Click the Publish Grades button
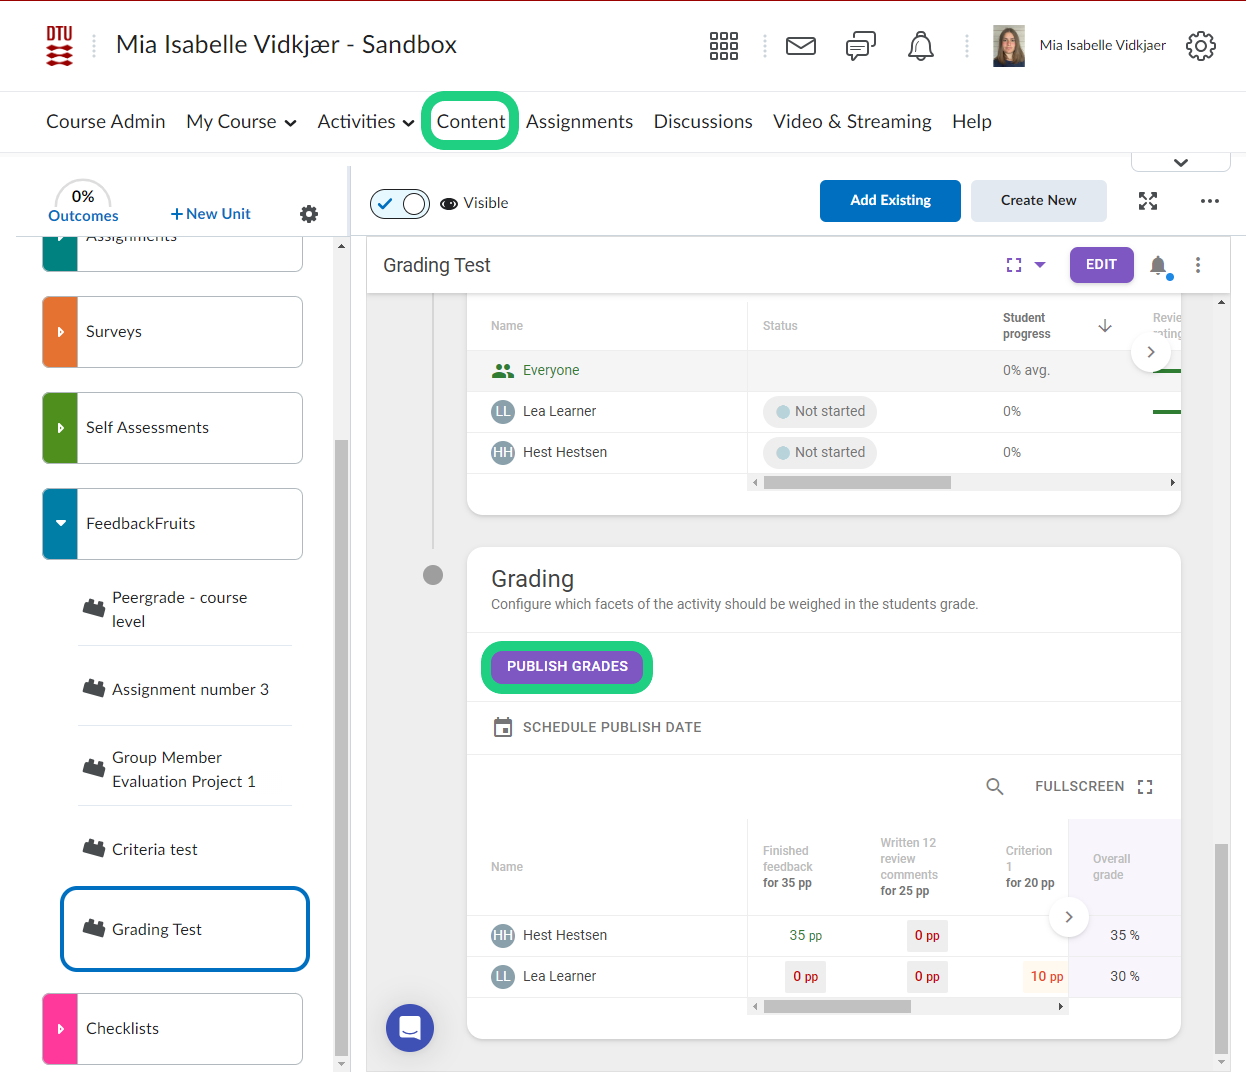The image size is (1246, 1072). click(567, 667)
